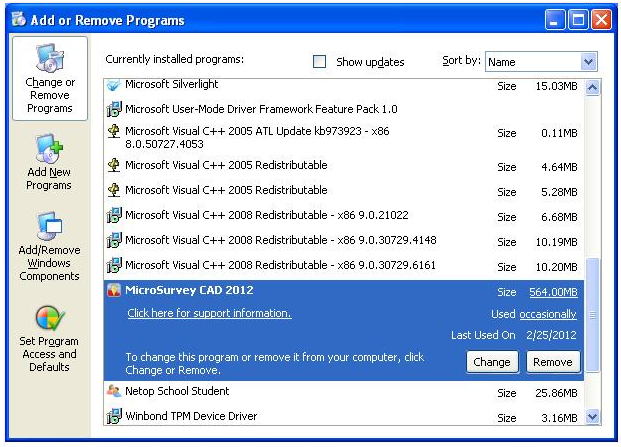
Task: Select Microsoft User-Mode Driver Framework Feature Pack
Action: click(260, 108)
